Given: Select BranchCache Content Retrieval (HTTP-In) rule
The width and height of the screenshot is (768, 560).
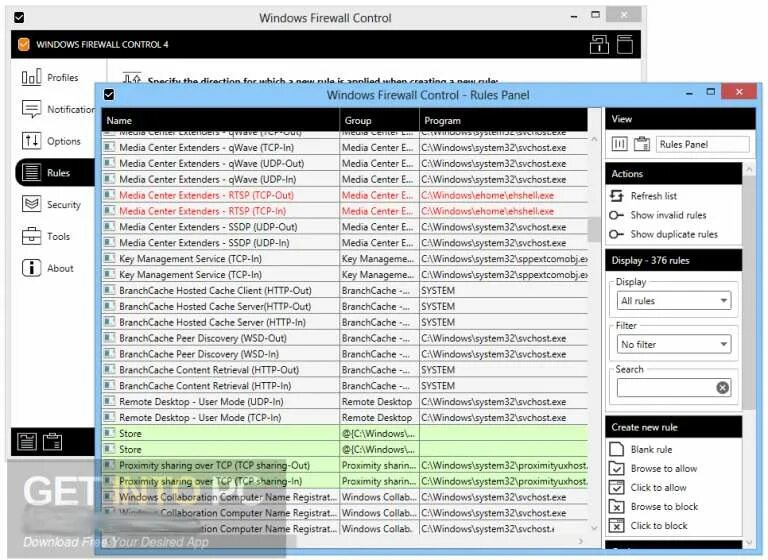Looking at the screenshot, I should pos(345,386).
